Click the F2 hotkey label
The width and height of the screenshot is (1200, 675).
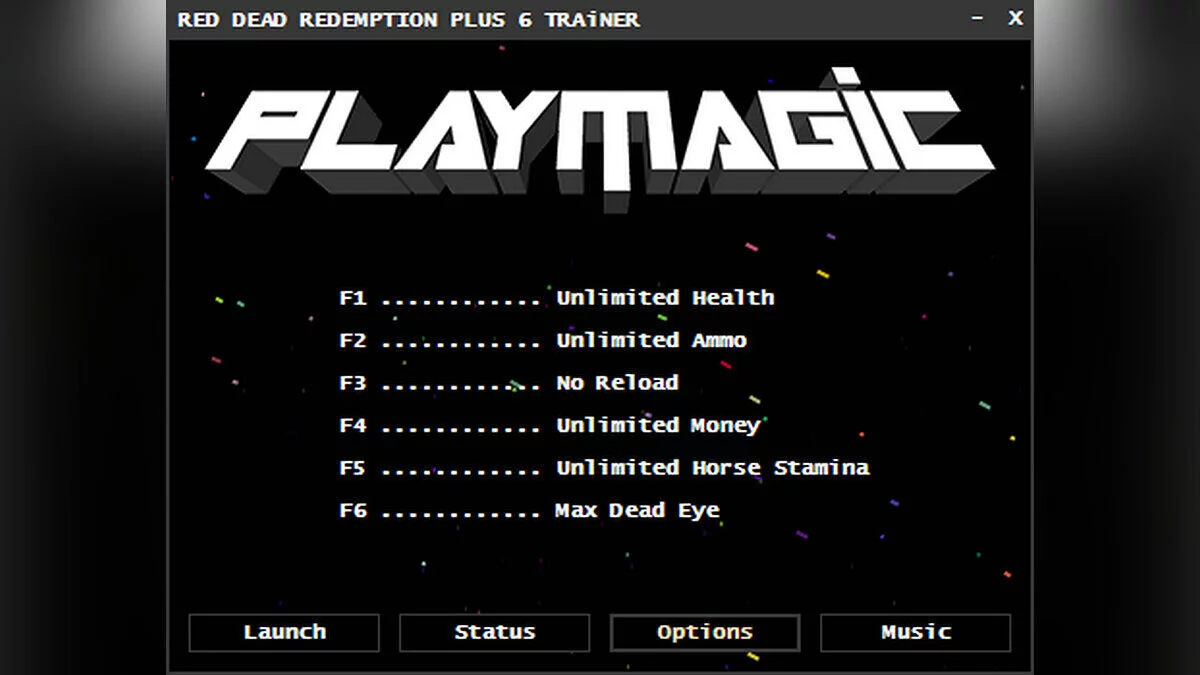(353, 340)
